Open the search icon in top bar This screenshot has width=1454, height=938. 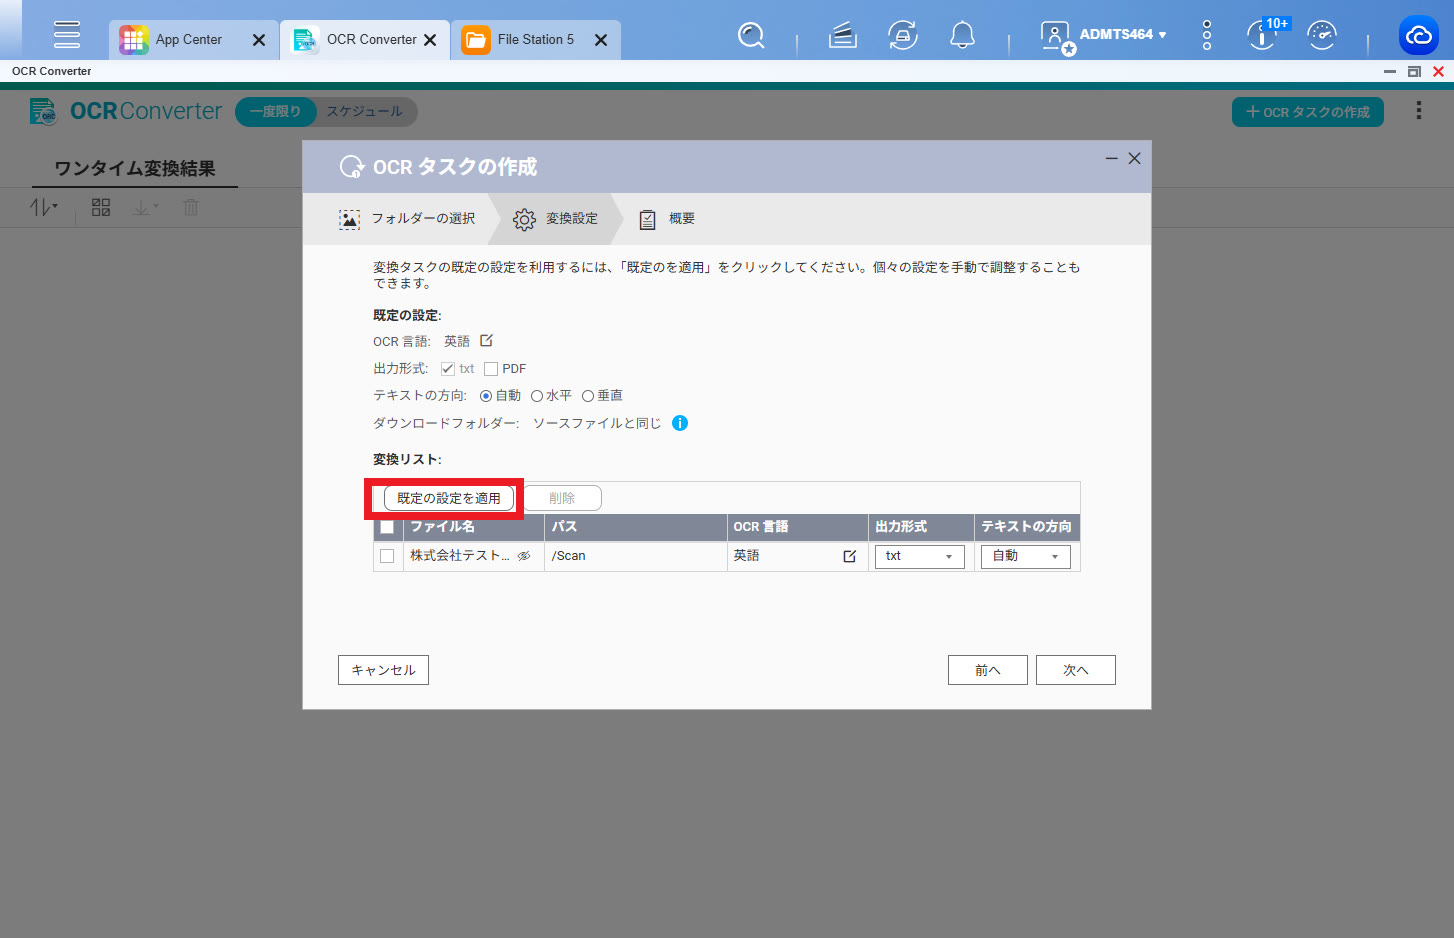pyautogui.click(x=750, y=36)
